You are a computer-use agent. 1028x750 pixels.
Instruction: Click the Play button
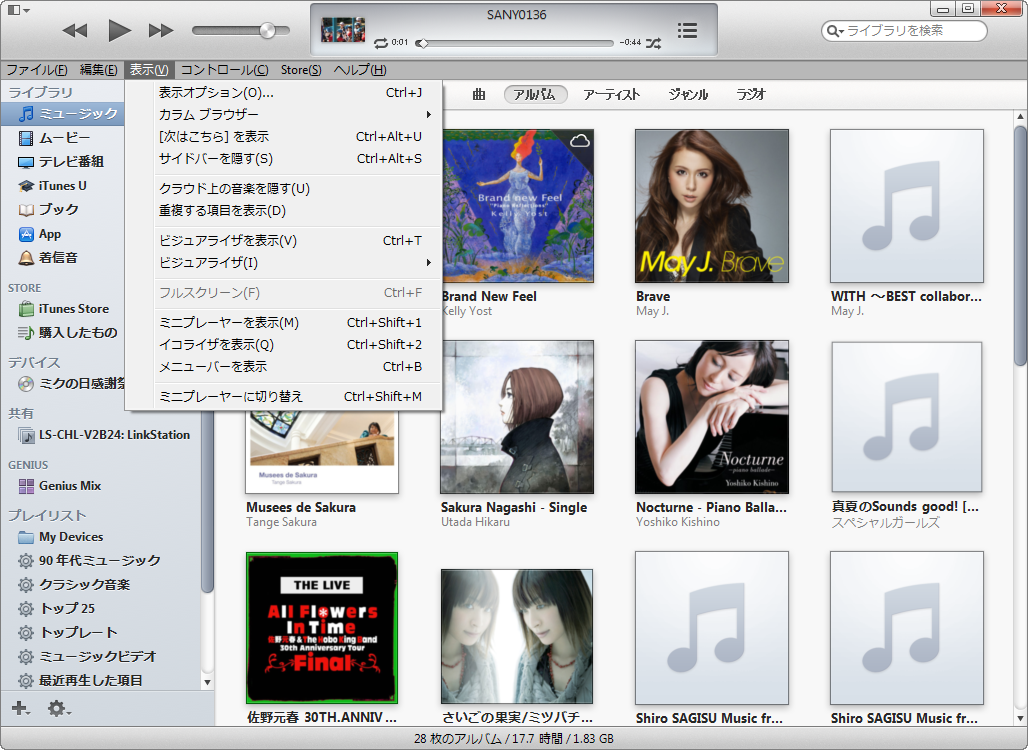click(119, 30)
